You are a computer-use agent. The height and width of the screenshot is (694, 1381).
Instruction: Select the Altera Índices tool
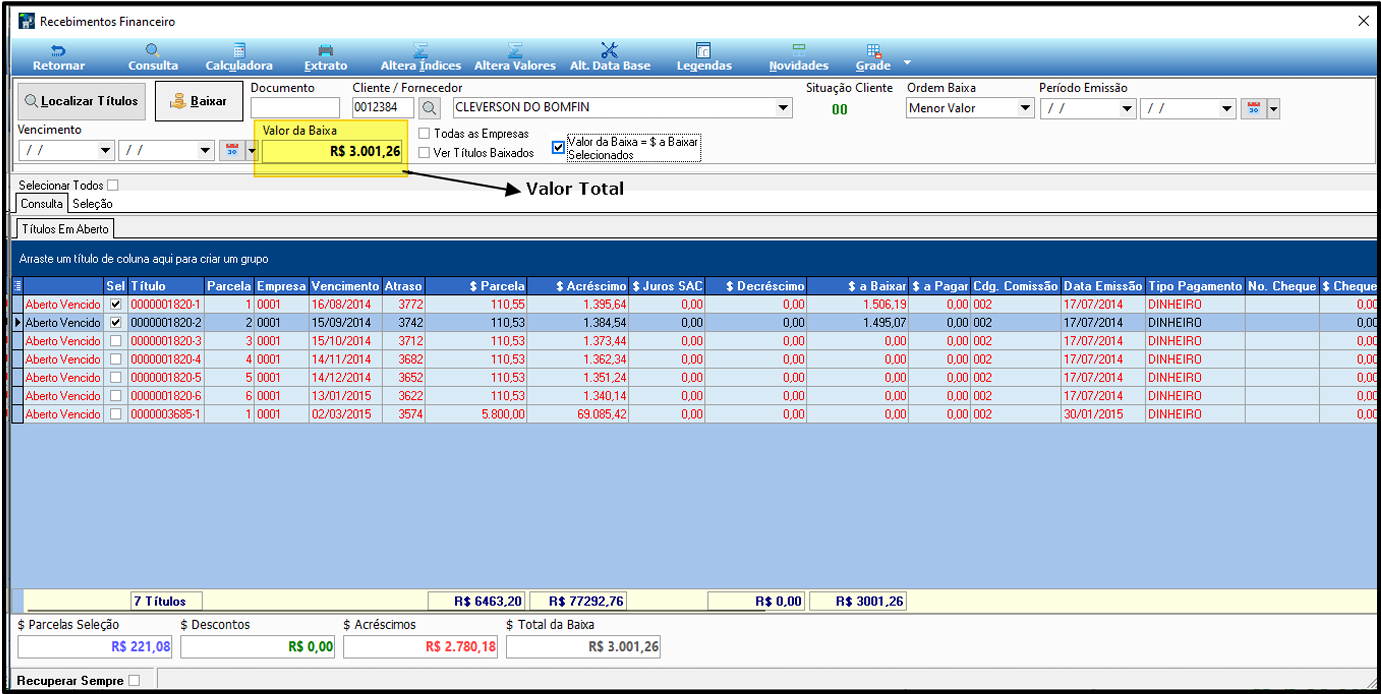click(421, 57)
